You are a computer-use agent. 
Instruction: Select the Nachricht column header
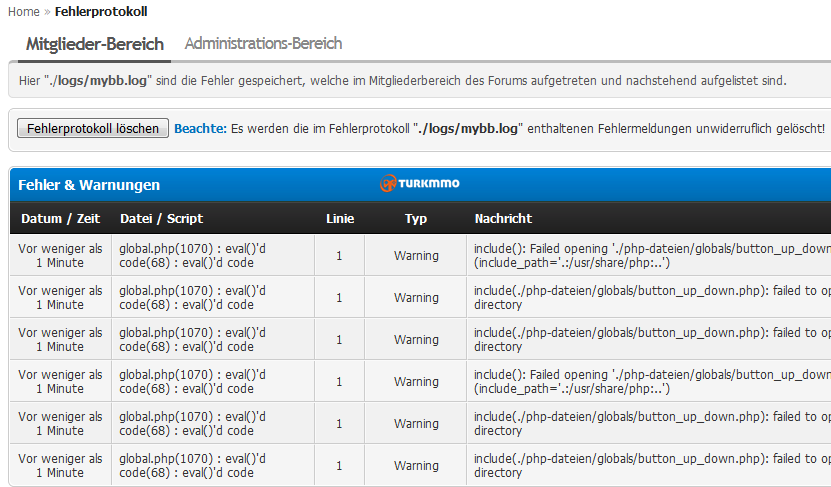tap(503, 218)
